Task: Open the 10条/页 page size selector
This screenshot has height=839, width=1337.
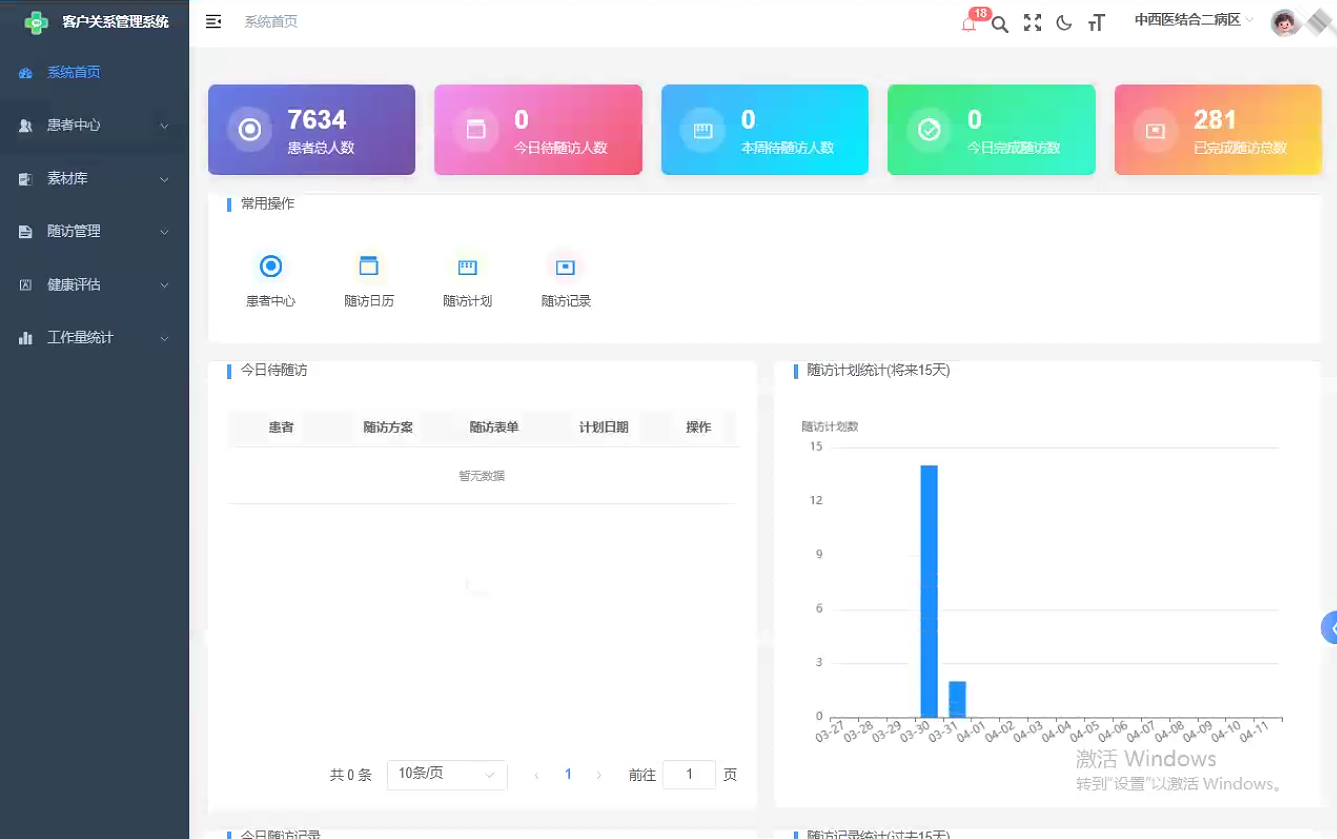Action: pyautogui.click(x=446, y=774)
